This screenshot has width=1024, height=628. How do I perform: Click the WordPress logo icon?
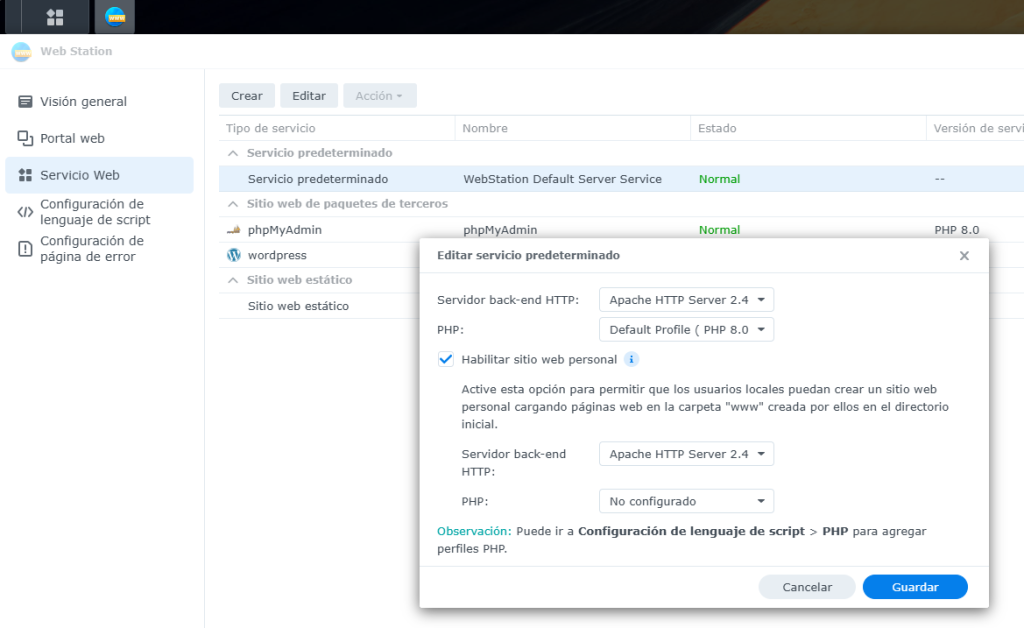point(233,255)
